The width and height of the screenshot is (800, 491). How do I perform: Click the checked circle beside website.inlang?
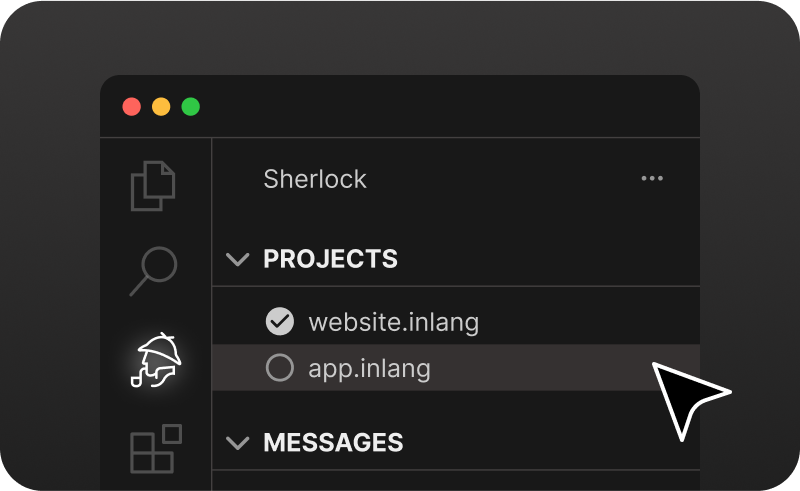coord(279,322)
